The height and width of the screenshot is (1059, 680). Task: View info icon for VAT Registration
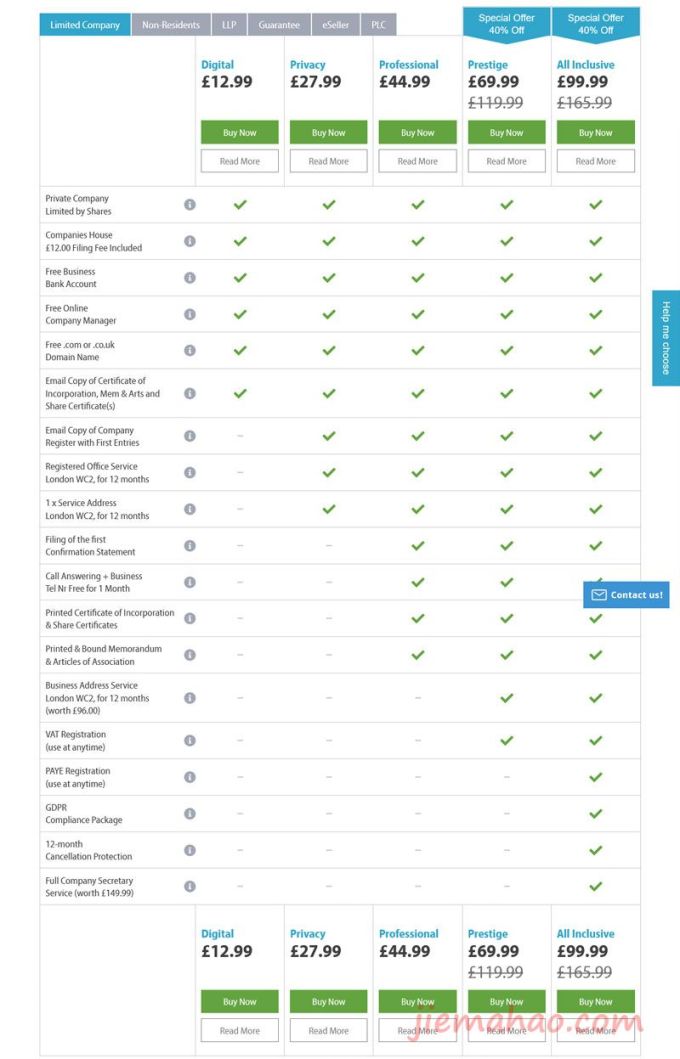click(x=190, y=741)
